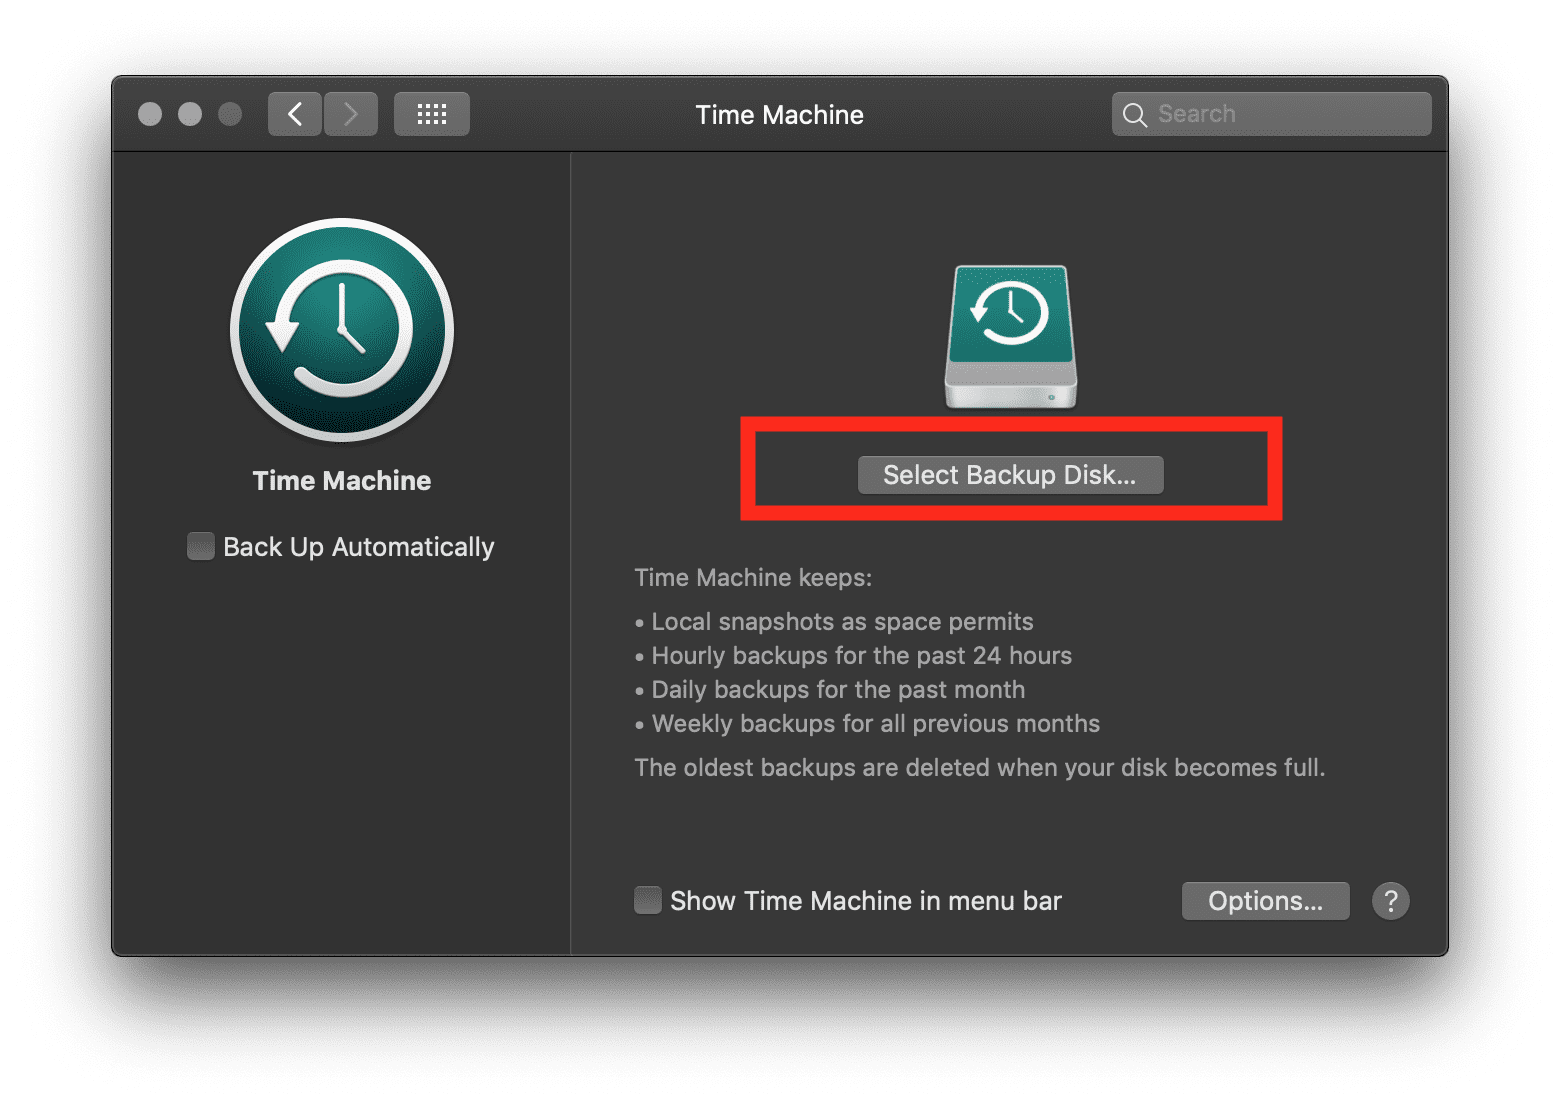Click the Time Machine label under the clock icon
Viewport: 1560px width, 1104px height.
point(341,480)
